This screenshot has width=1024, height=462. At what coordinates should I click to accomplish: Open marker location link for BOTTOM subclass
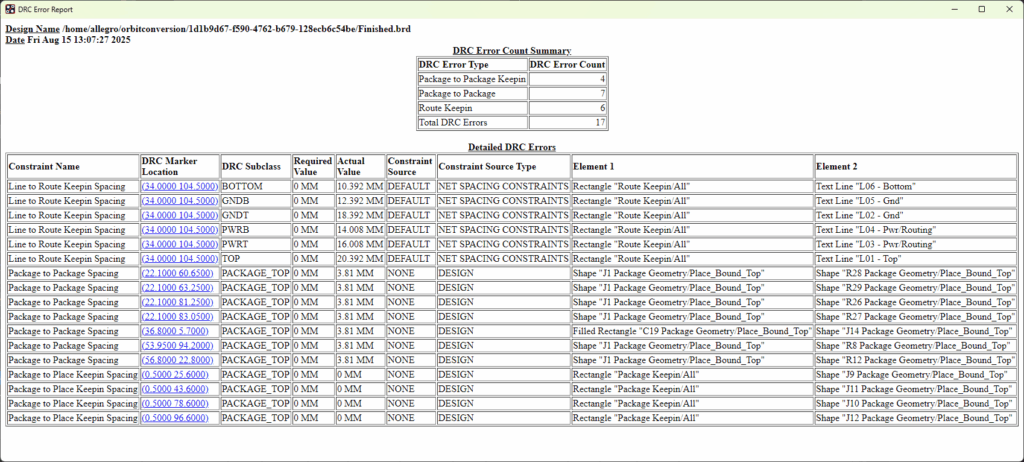point(180,186)
